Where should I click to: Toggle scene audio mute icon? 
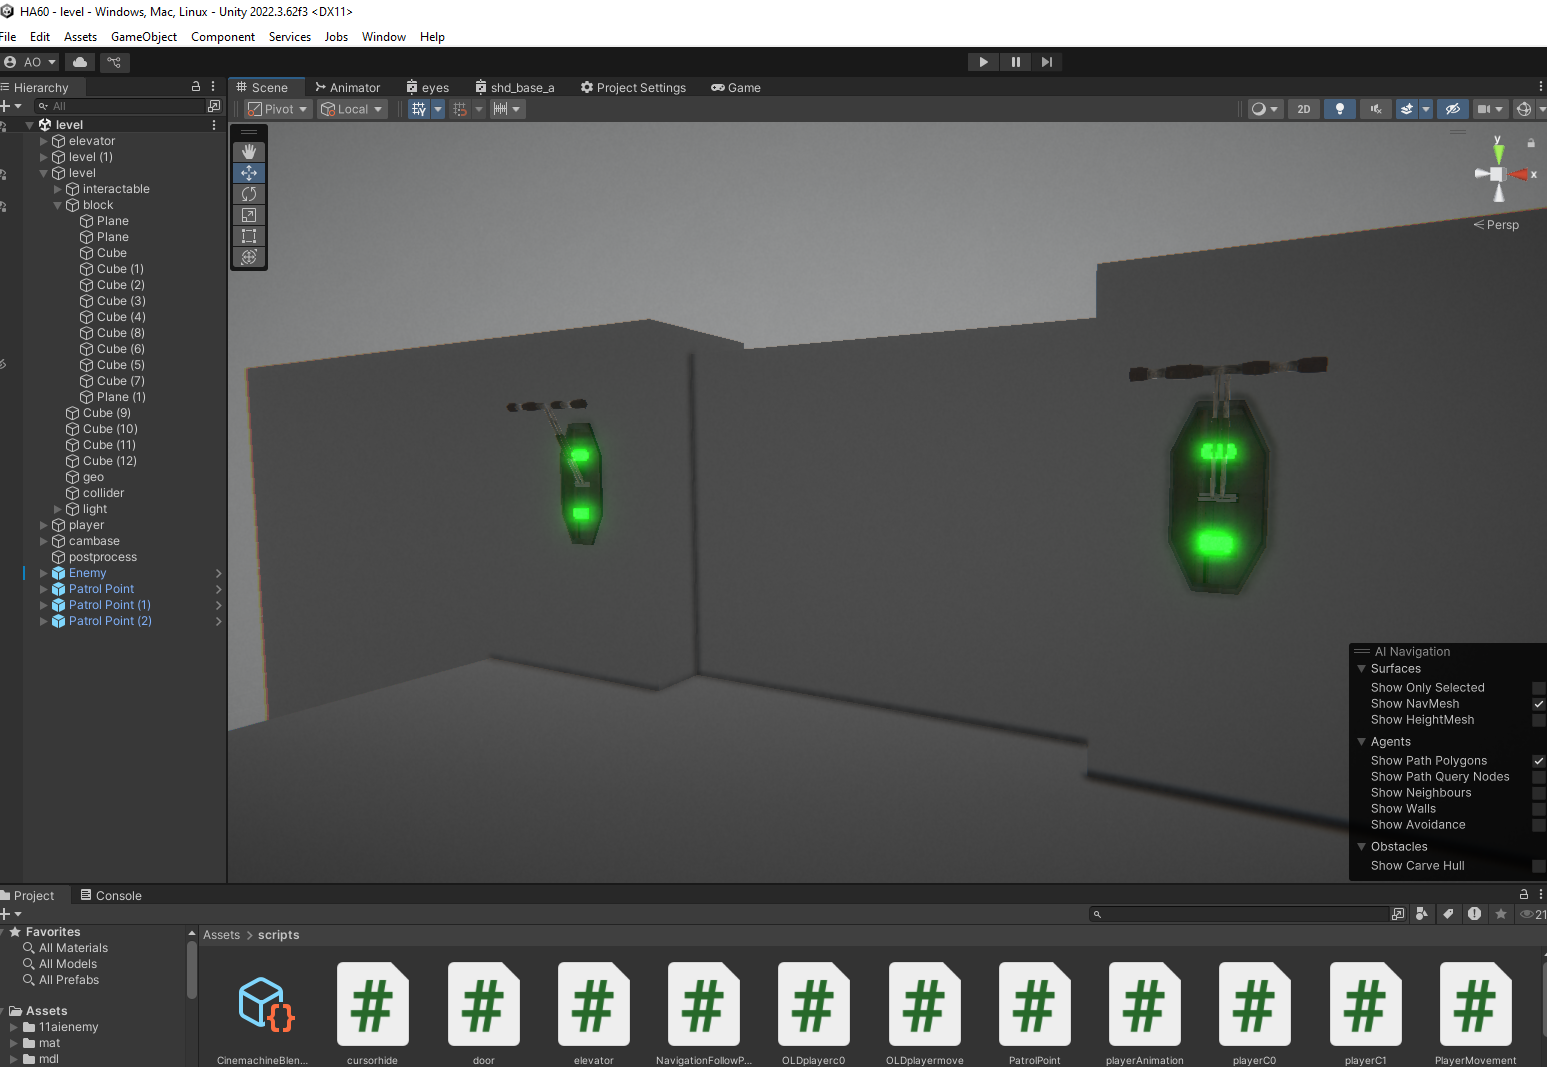1376,109
